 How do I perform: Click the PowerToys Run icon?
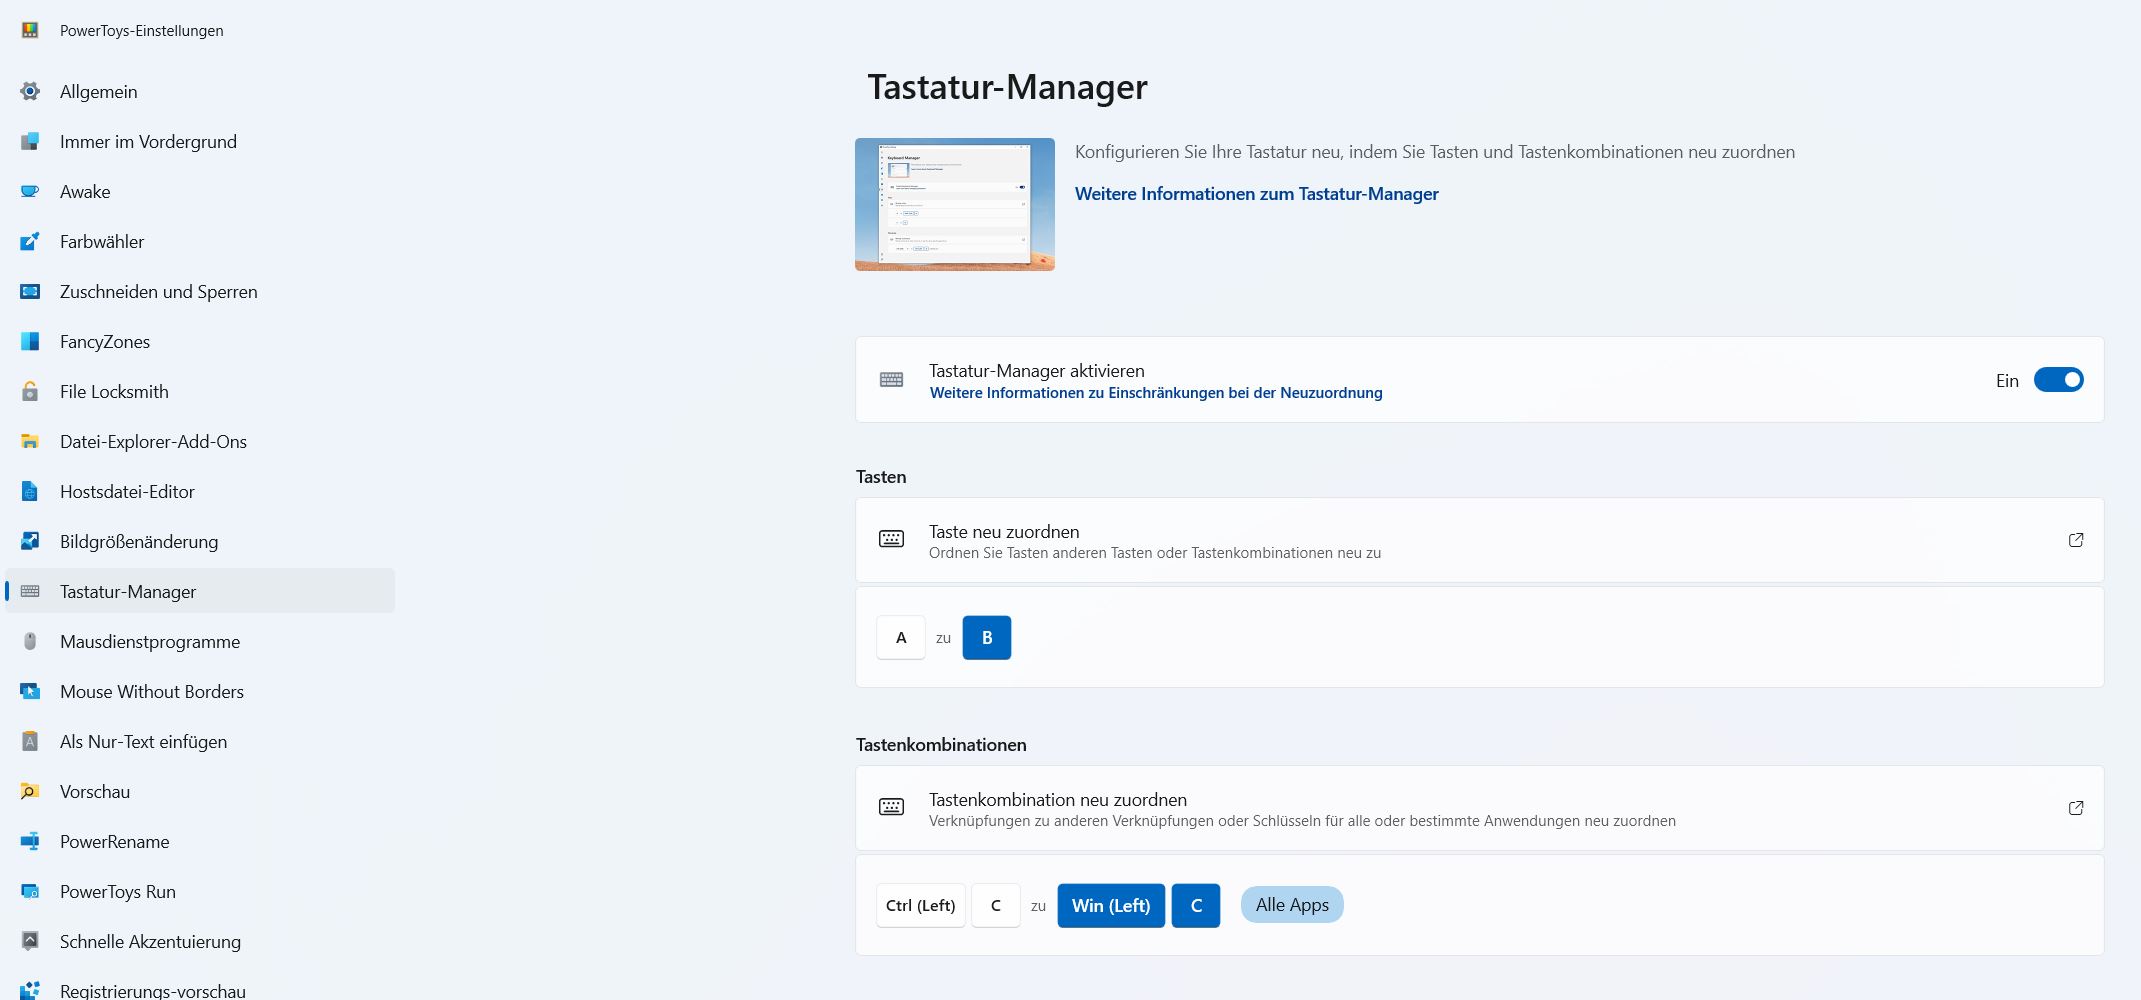click(x=30, y=891)
